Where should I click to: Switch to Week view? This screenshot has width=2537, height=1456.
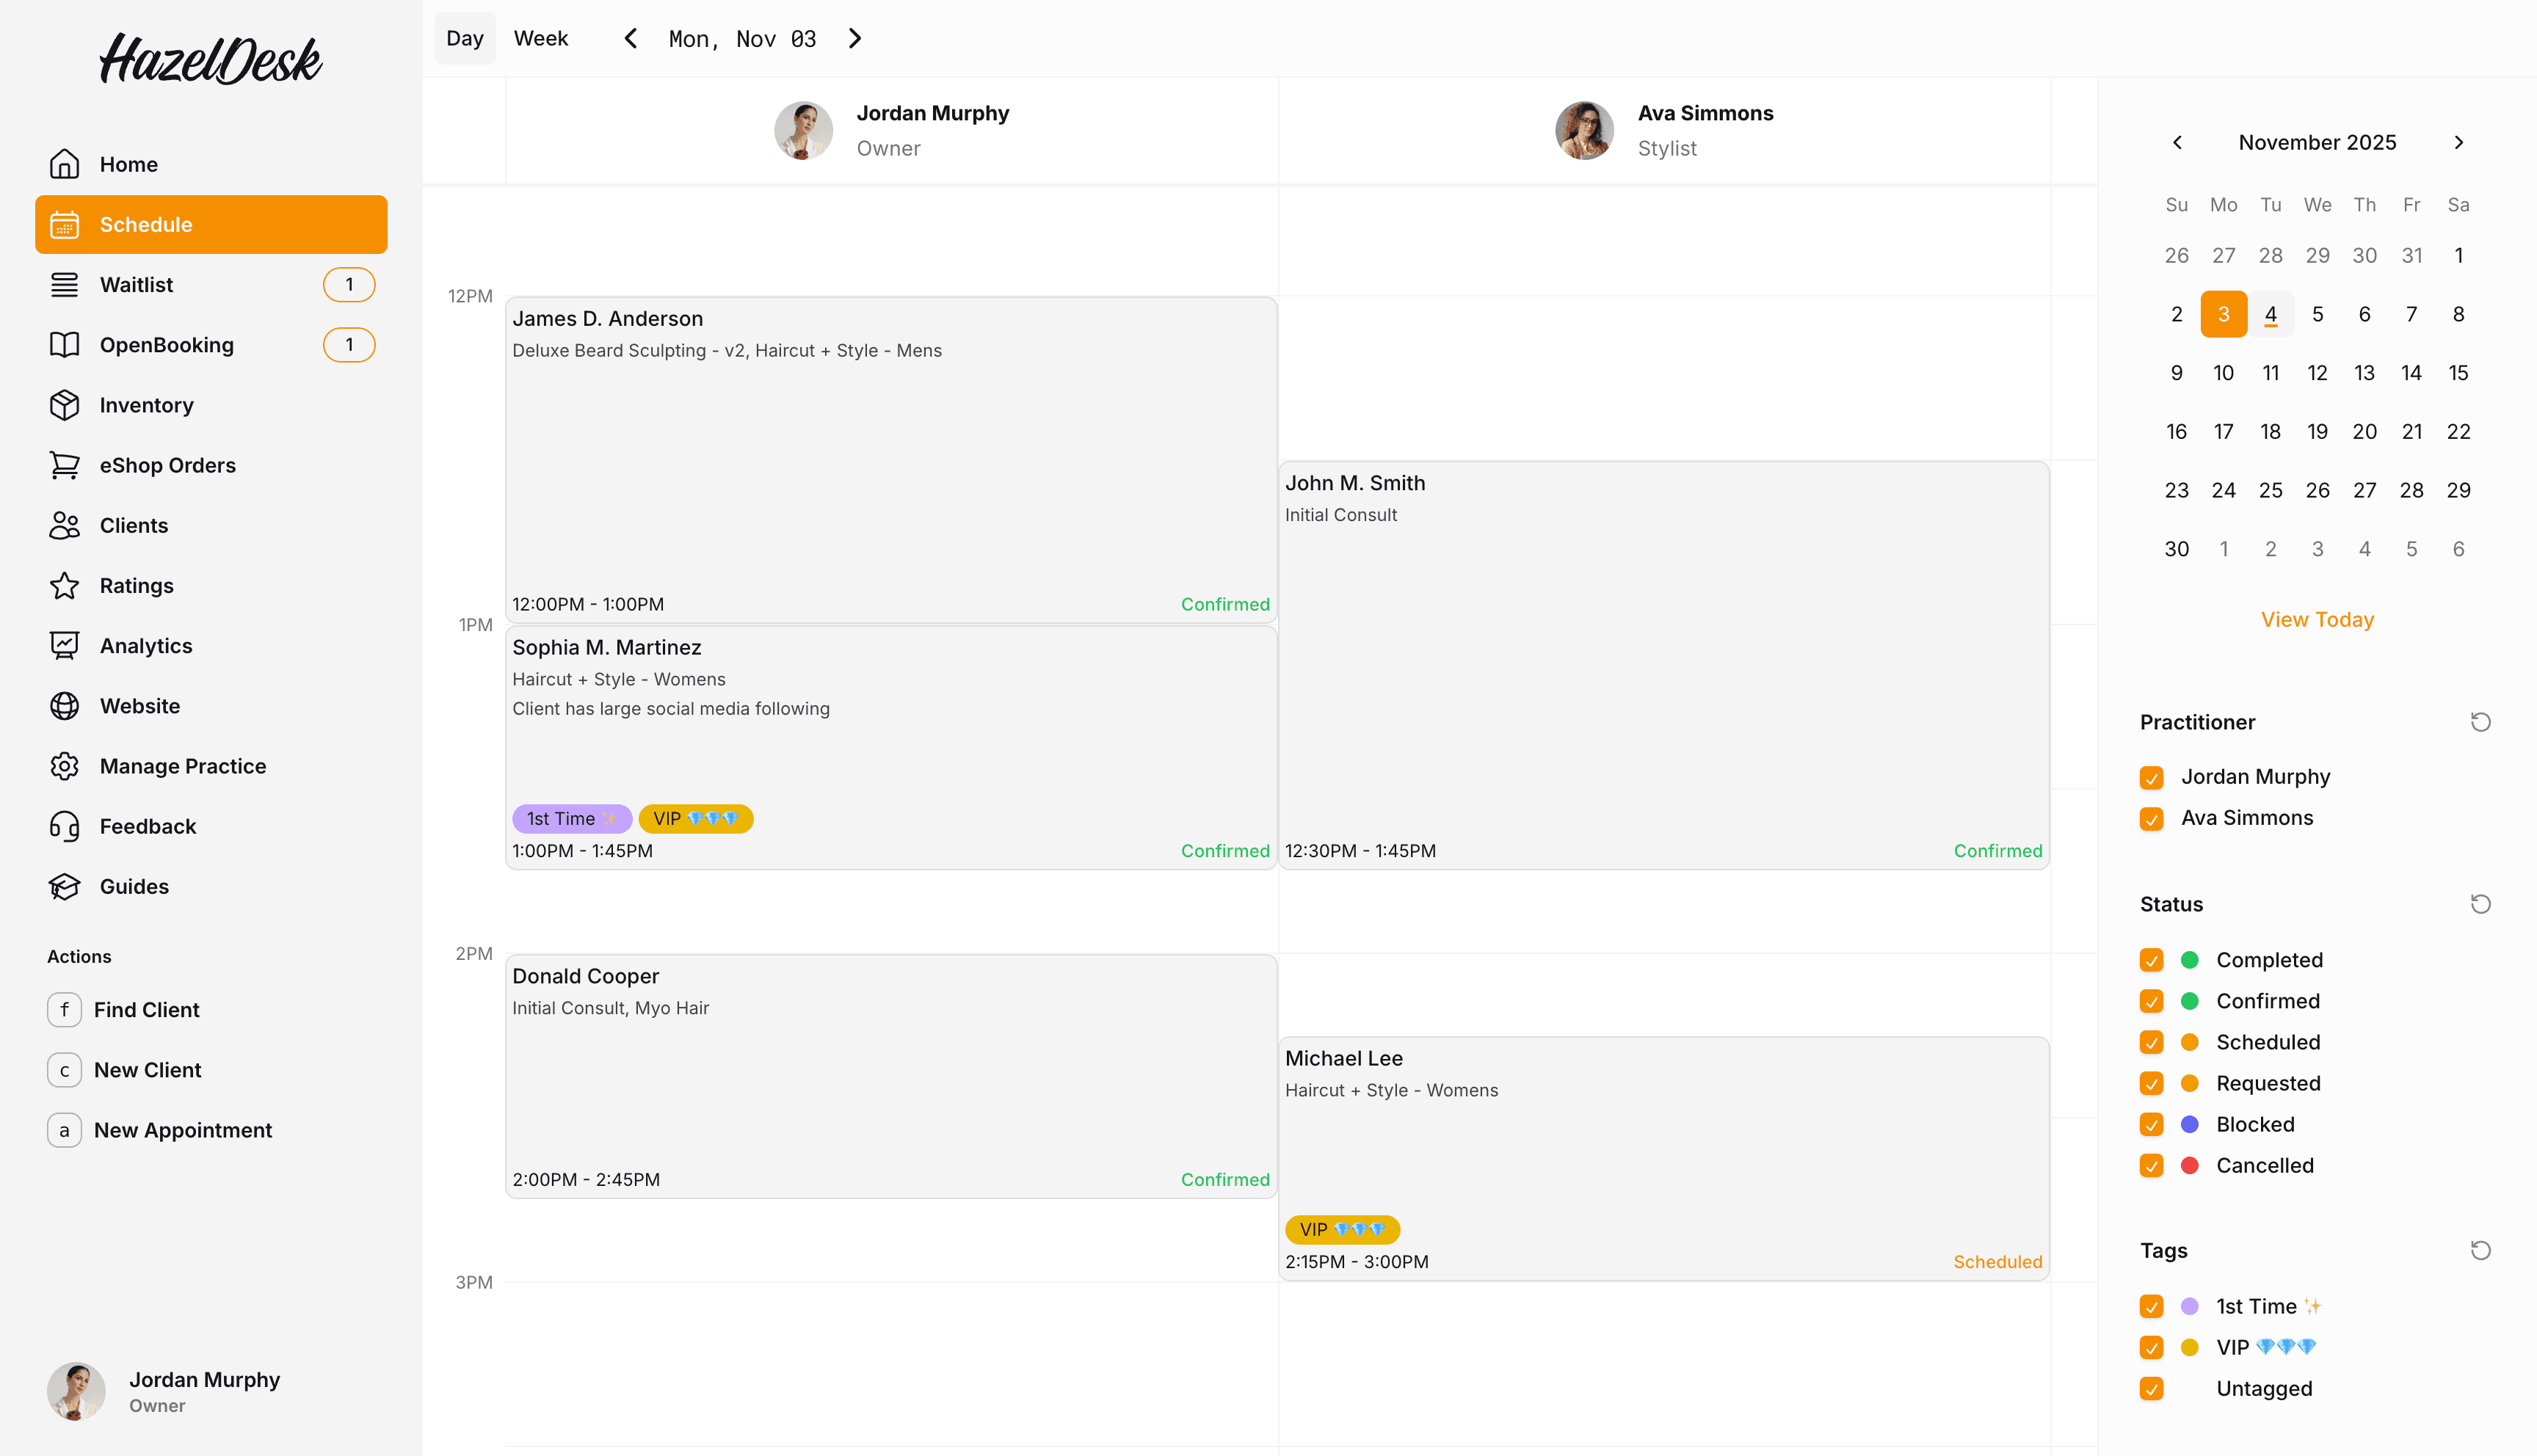[x=540, y=38]
